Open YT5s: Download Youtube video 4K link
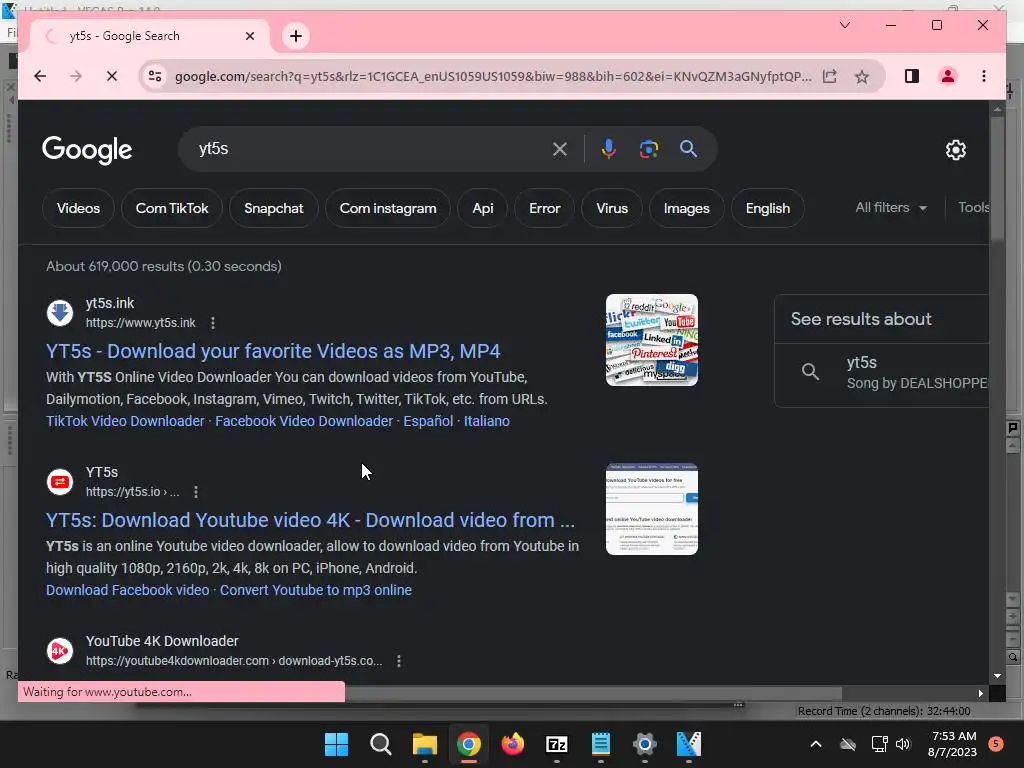This screenshot has height=768, width=1024. pyautogui.click(x=310, y=520)
